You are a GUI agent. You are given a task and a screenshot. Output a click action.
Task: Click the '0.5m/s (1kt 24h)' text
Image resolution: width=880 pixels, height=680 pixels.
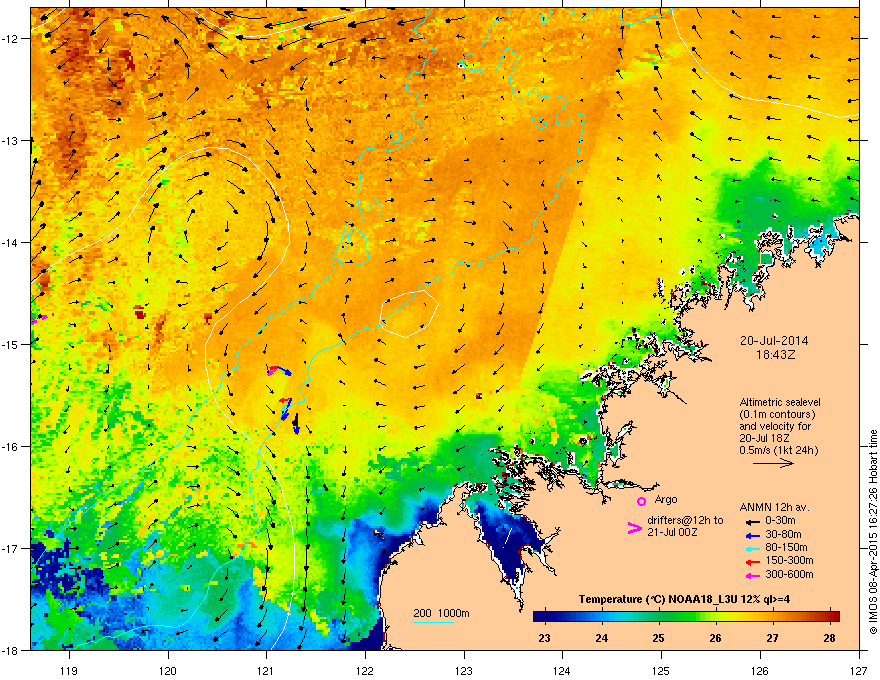click(x=778, y=451)
